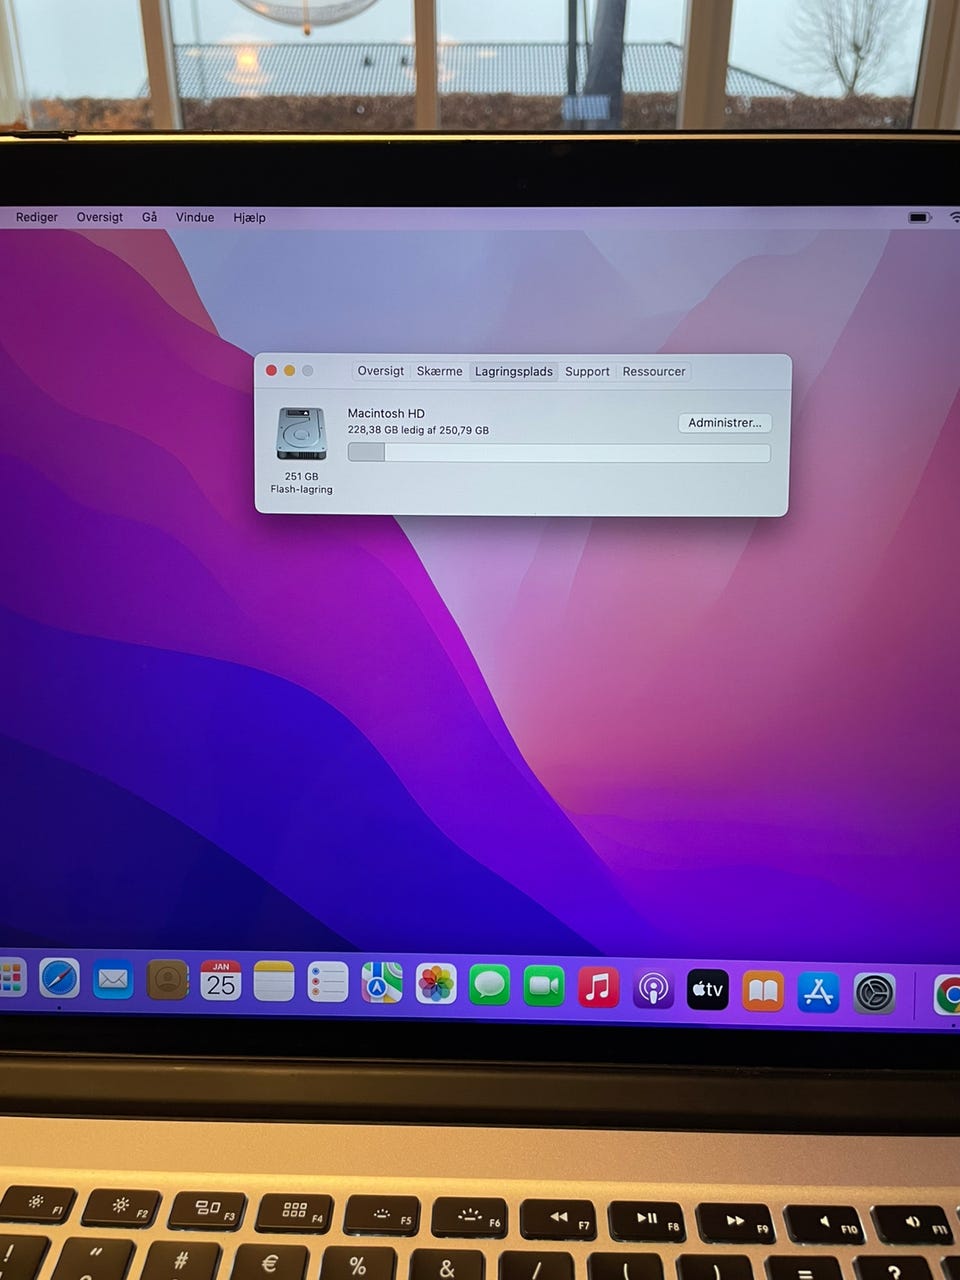Viewport: 960px width, 1280px height.
Task: Switch to the Support tab
Action: coord(587,371)
